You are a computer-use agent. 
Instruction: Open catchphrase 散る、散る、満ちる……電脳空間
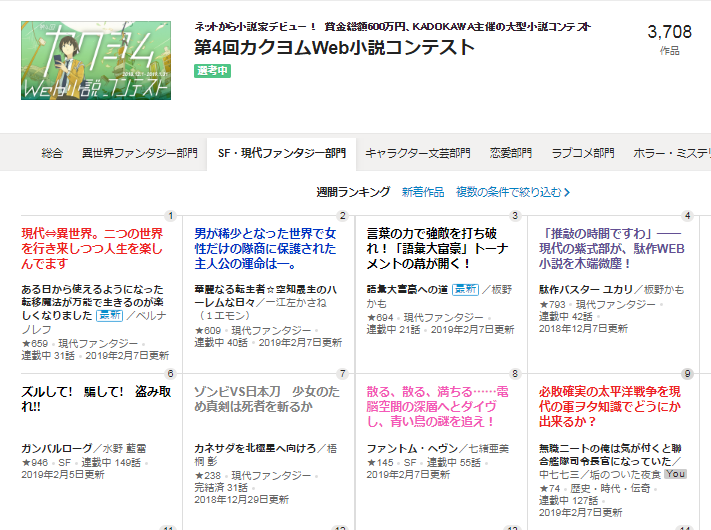click(437, 406)
